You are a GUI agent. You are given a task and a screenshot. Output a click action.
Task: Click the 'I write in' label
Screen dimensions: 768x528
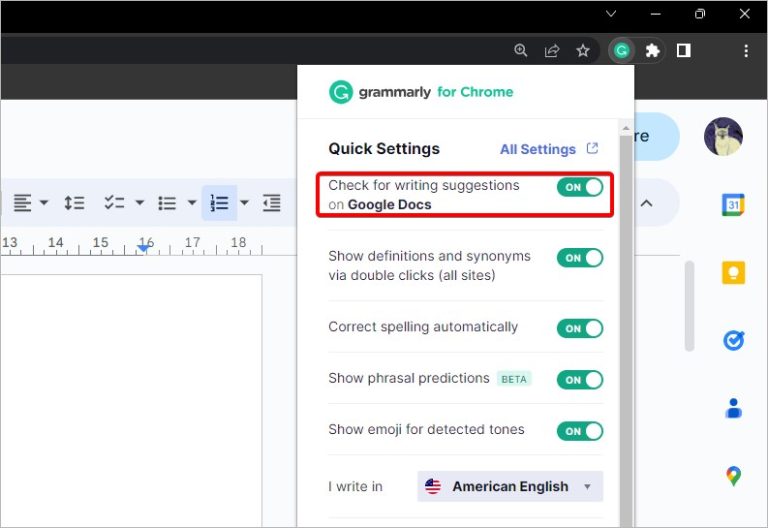pyautogui.click(x=355, y=486)
